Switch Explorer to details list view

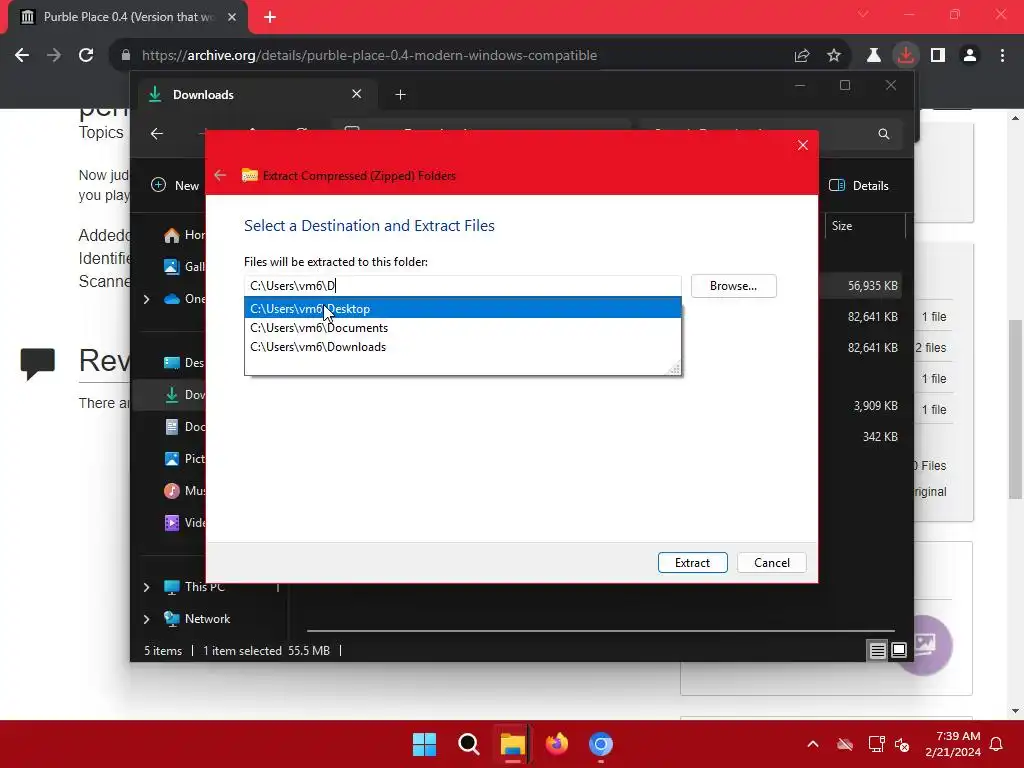[x=877, y=650]
